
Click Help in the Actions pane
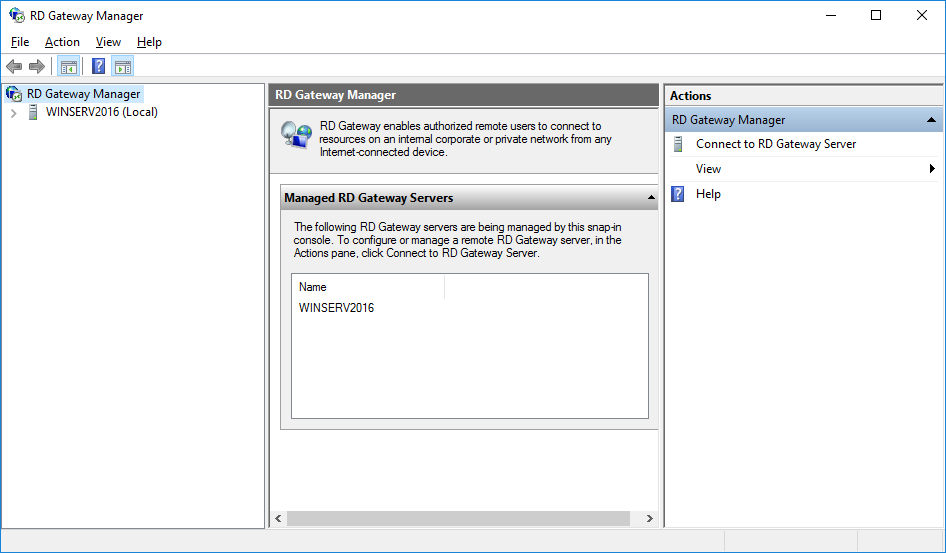708,194
